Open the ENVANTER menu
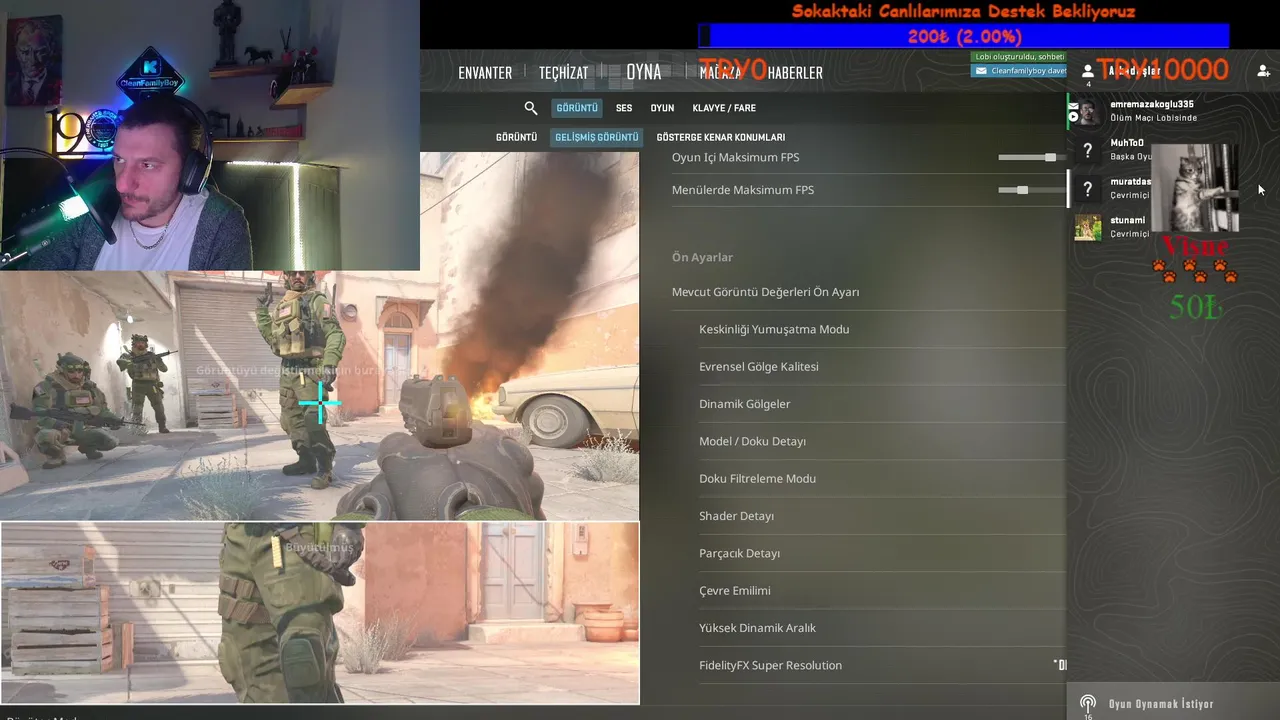Image resolution: width=1280 pixels, height=720 pixels. (x=485, y=72)
